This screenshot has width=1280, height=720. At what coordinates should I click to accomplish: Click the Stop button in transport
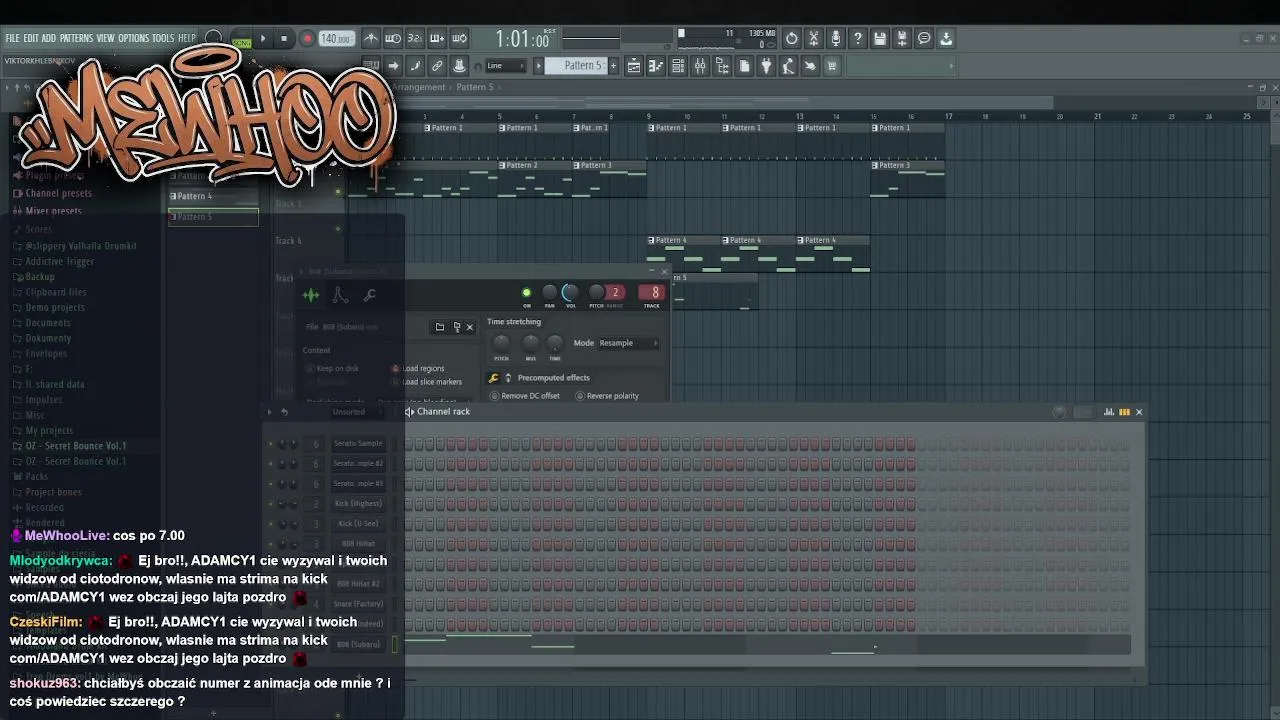coord(284,39)
